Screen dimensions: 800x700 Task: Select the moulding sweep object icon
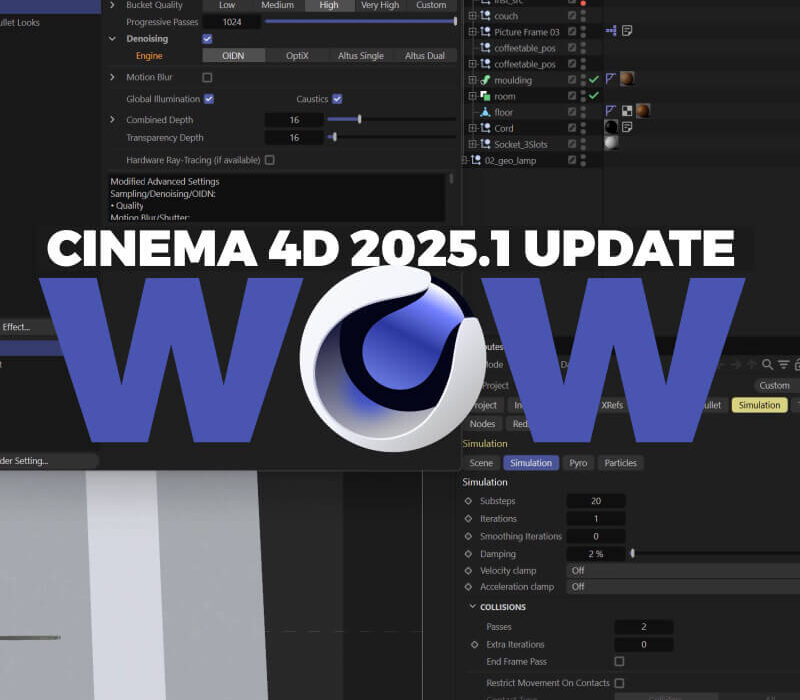click(485, 80)
